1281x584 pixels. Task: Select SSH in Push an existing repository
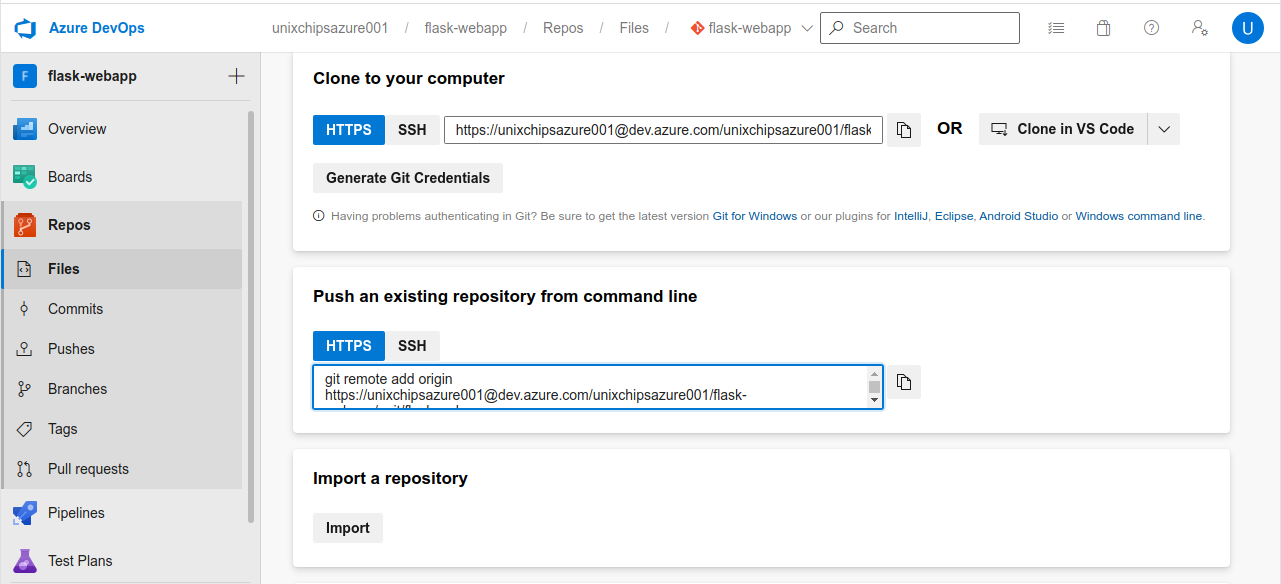coord(412,346)
